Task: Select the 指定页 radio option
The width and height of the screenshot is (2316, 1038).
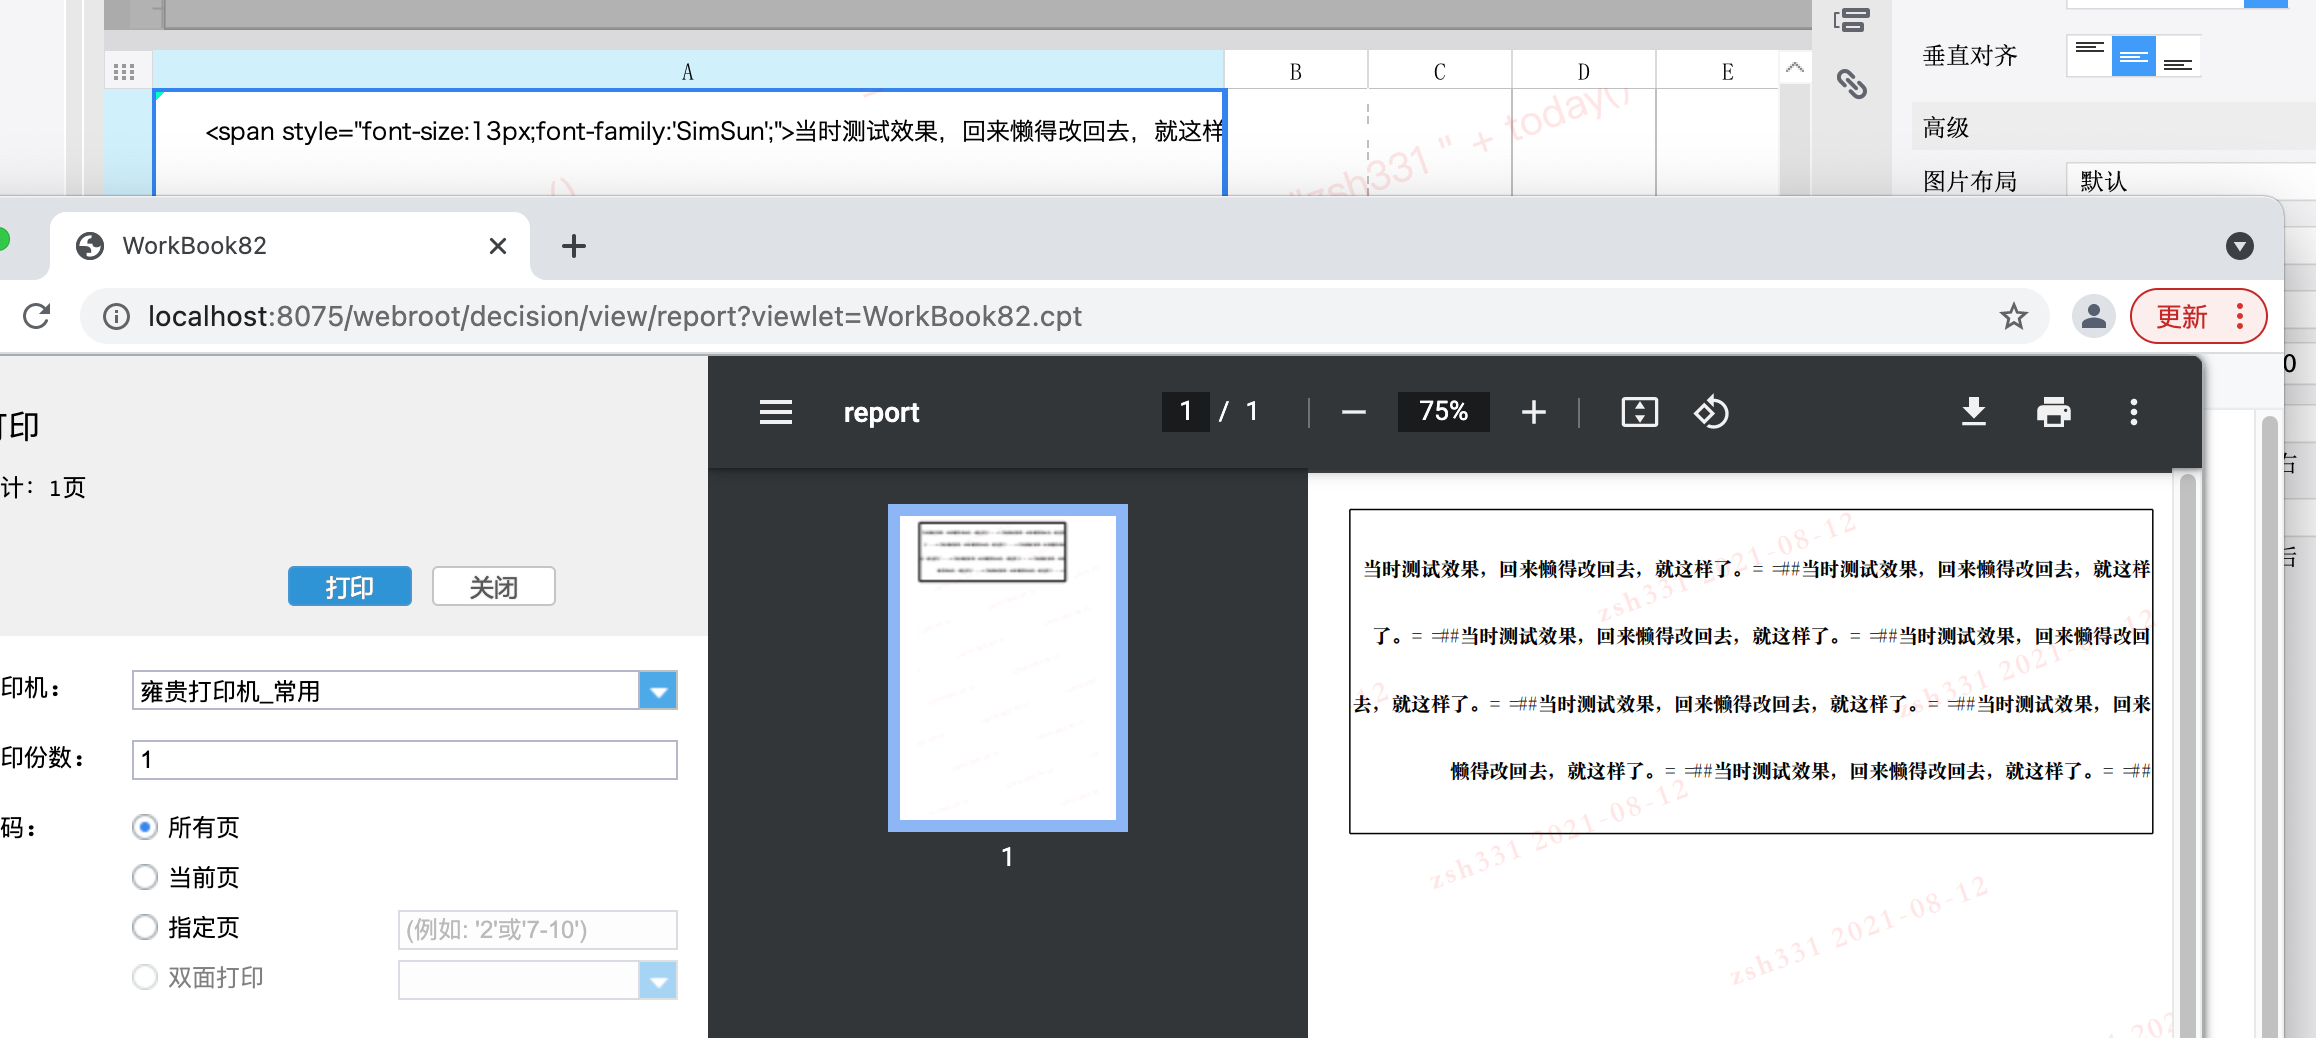Action: click(x=145, y=927)
